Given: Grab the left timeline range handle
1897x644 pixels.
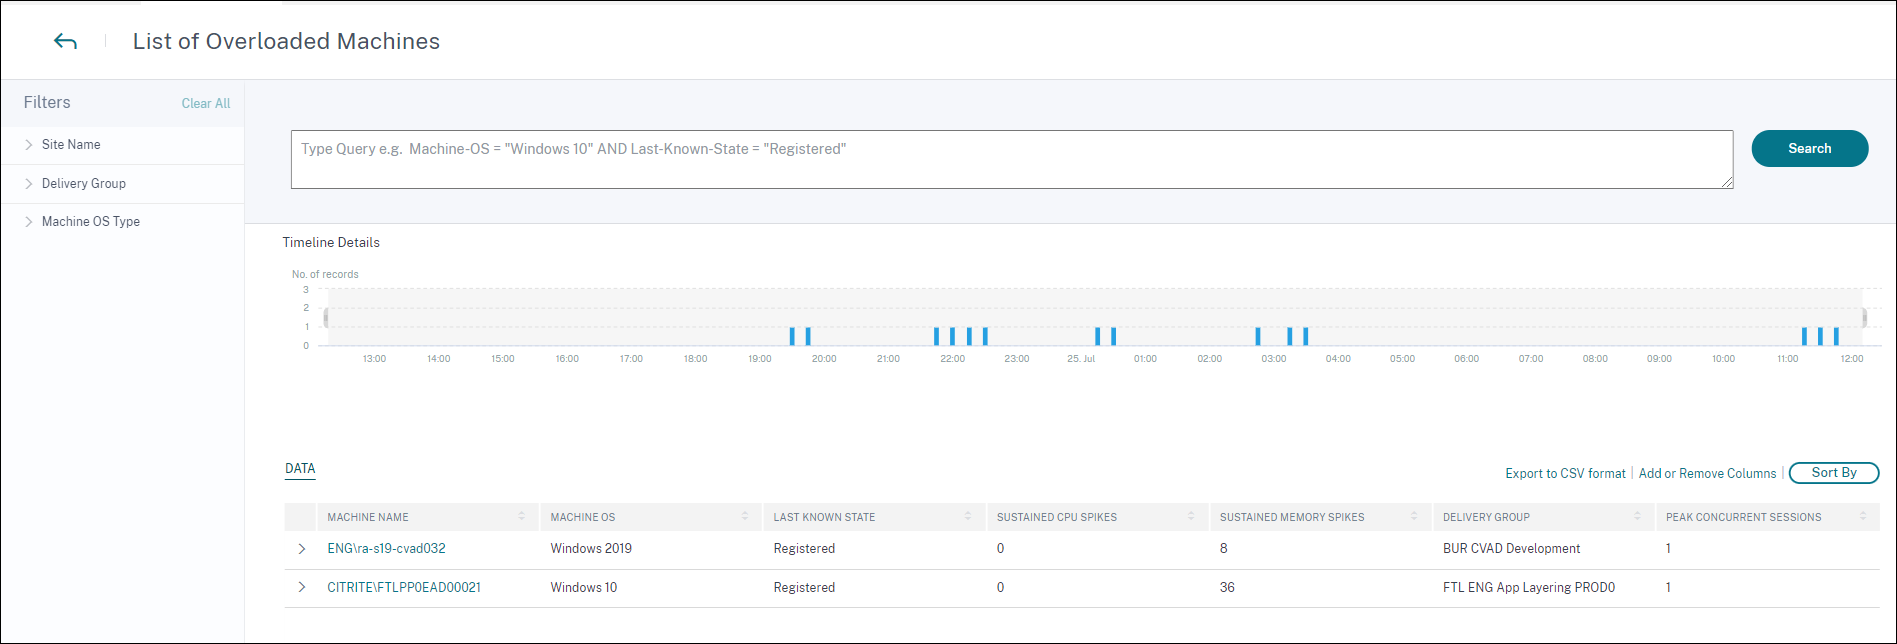Looking at the screenshot, I should (326, 318).
